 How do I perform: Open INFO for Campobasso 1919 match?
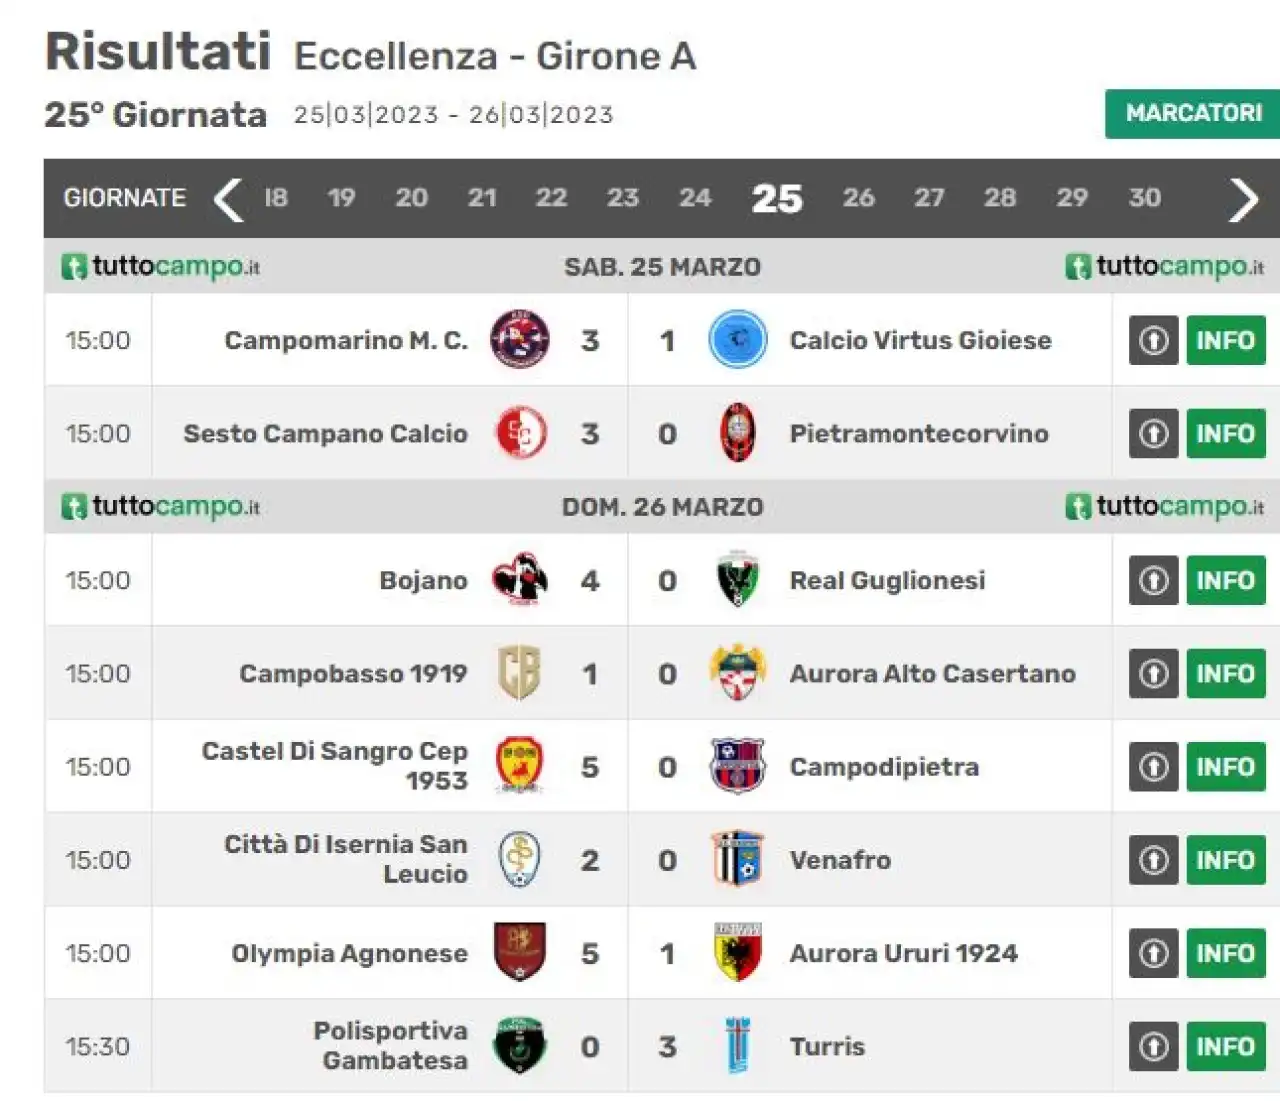coord(1226,673)
